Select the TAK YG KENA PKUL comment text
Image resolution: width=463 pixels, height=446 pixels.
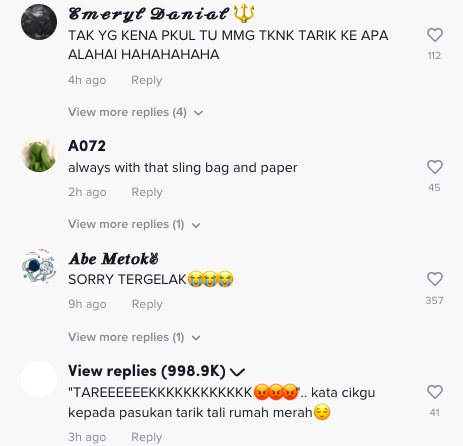click(228, 45)
